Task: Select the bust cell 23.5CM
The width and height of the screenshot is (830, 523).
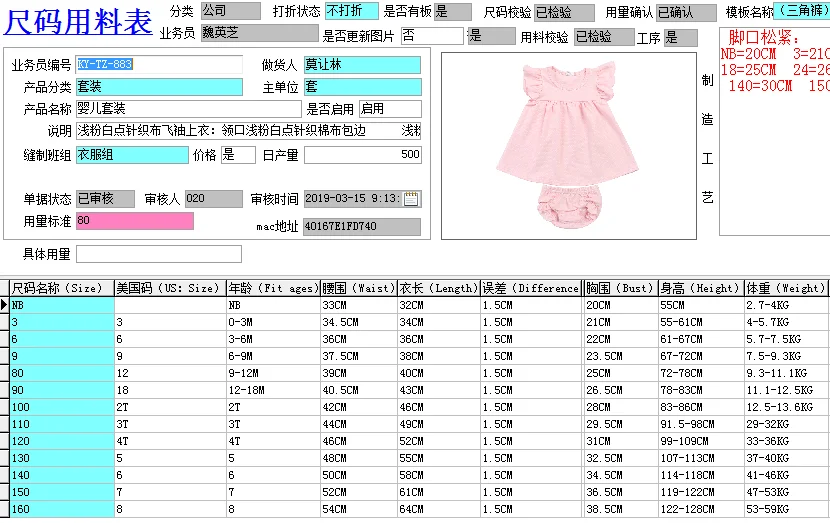Action: [x=620, y=356]
